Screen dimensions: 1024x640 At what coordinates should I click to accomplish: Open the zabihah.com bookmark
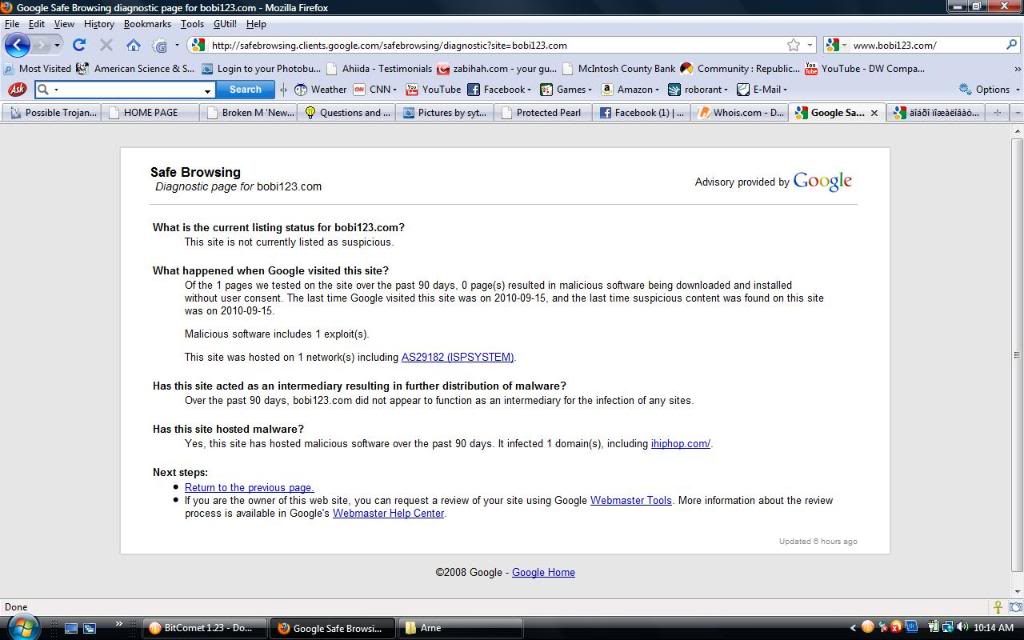(x=497, y=68)
